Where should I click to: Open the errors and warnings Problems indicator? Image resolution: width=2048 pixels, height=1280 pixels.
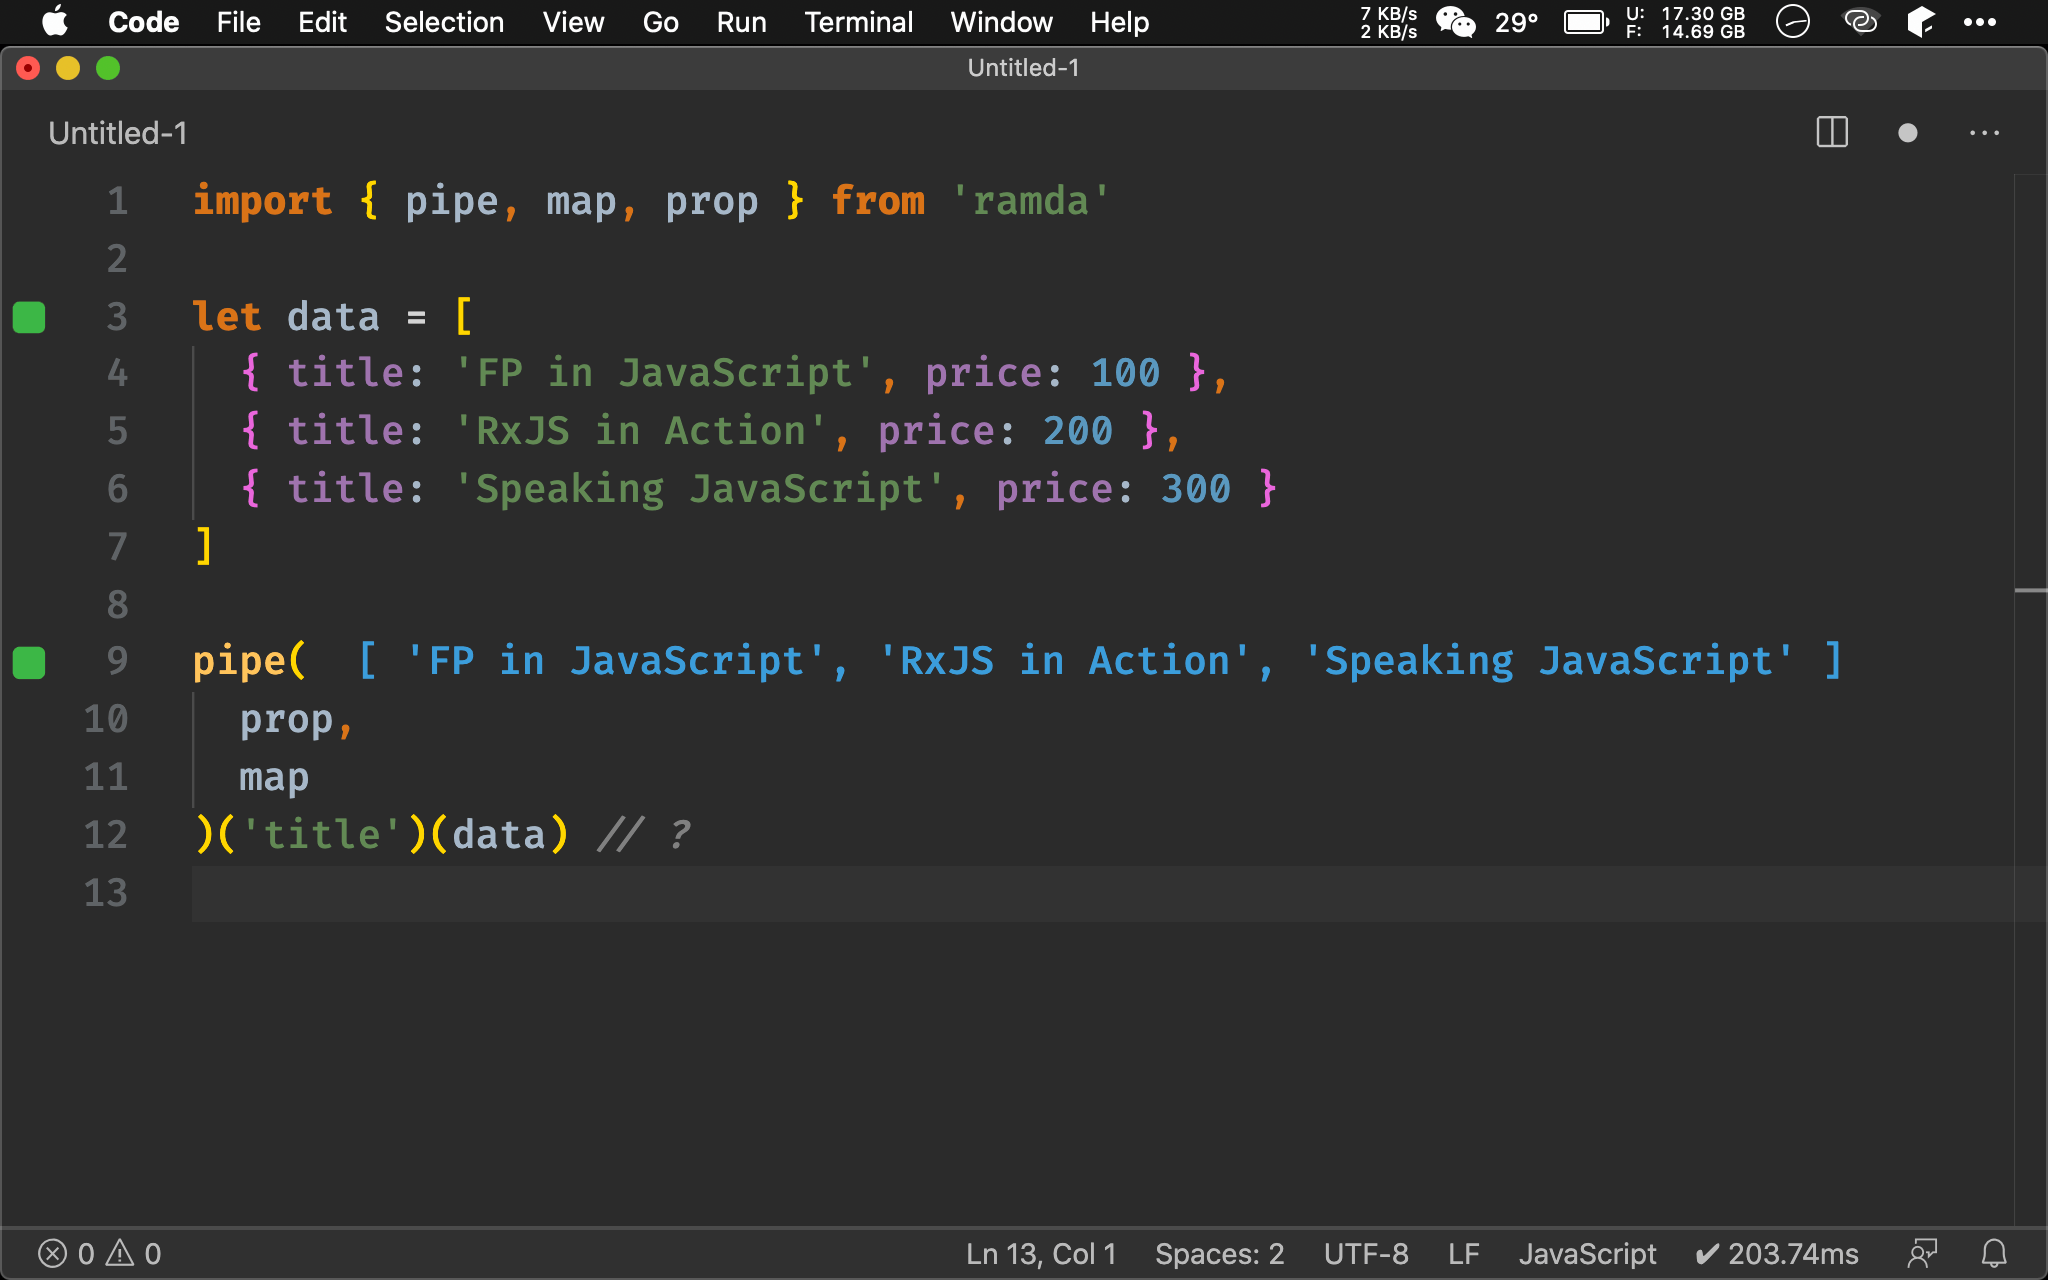99,1254
